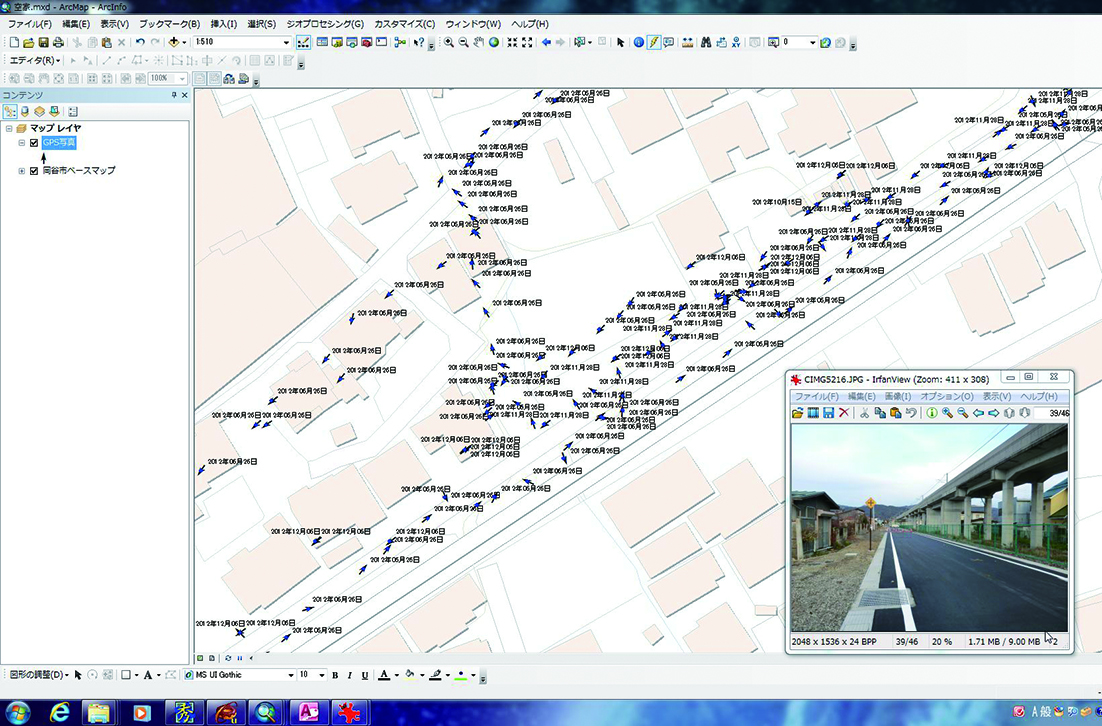Activate the Hyperlink lightning bolt tool
Screen dimensions: 1102x726
coord(653,43)
